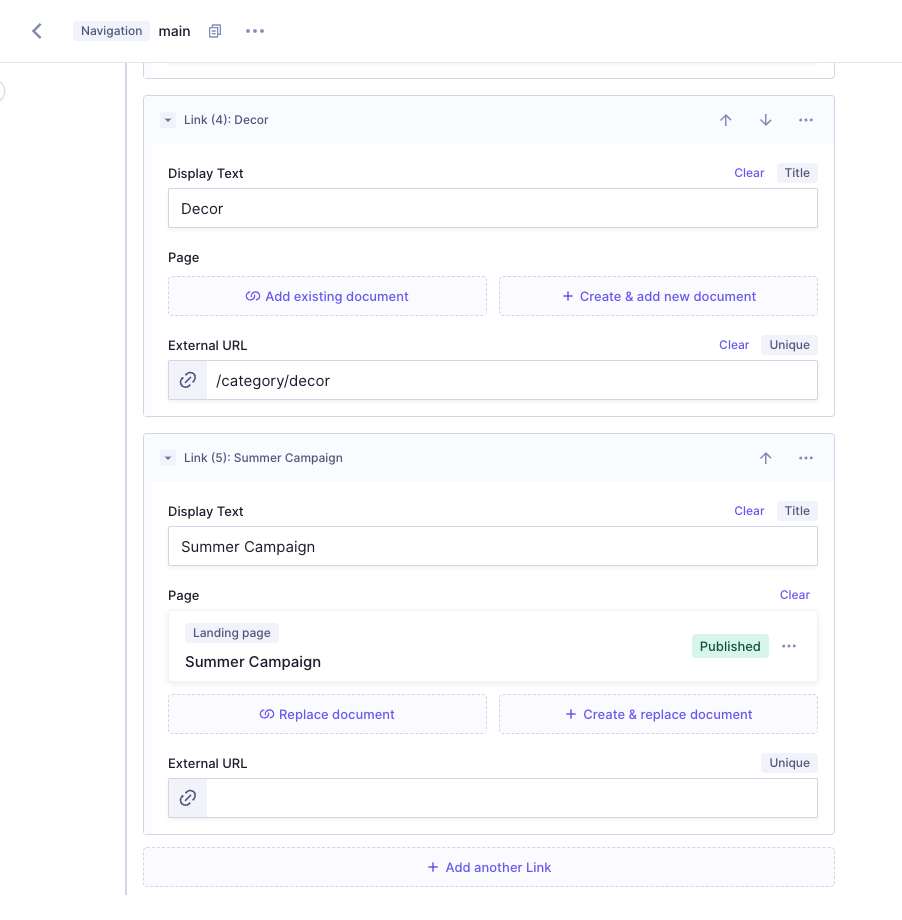This screenshot has width=902, height=920.
Task: Click Replace document for Summer Campaign
Action: click(x=327, y=714)
